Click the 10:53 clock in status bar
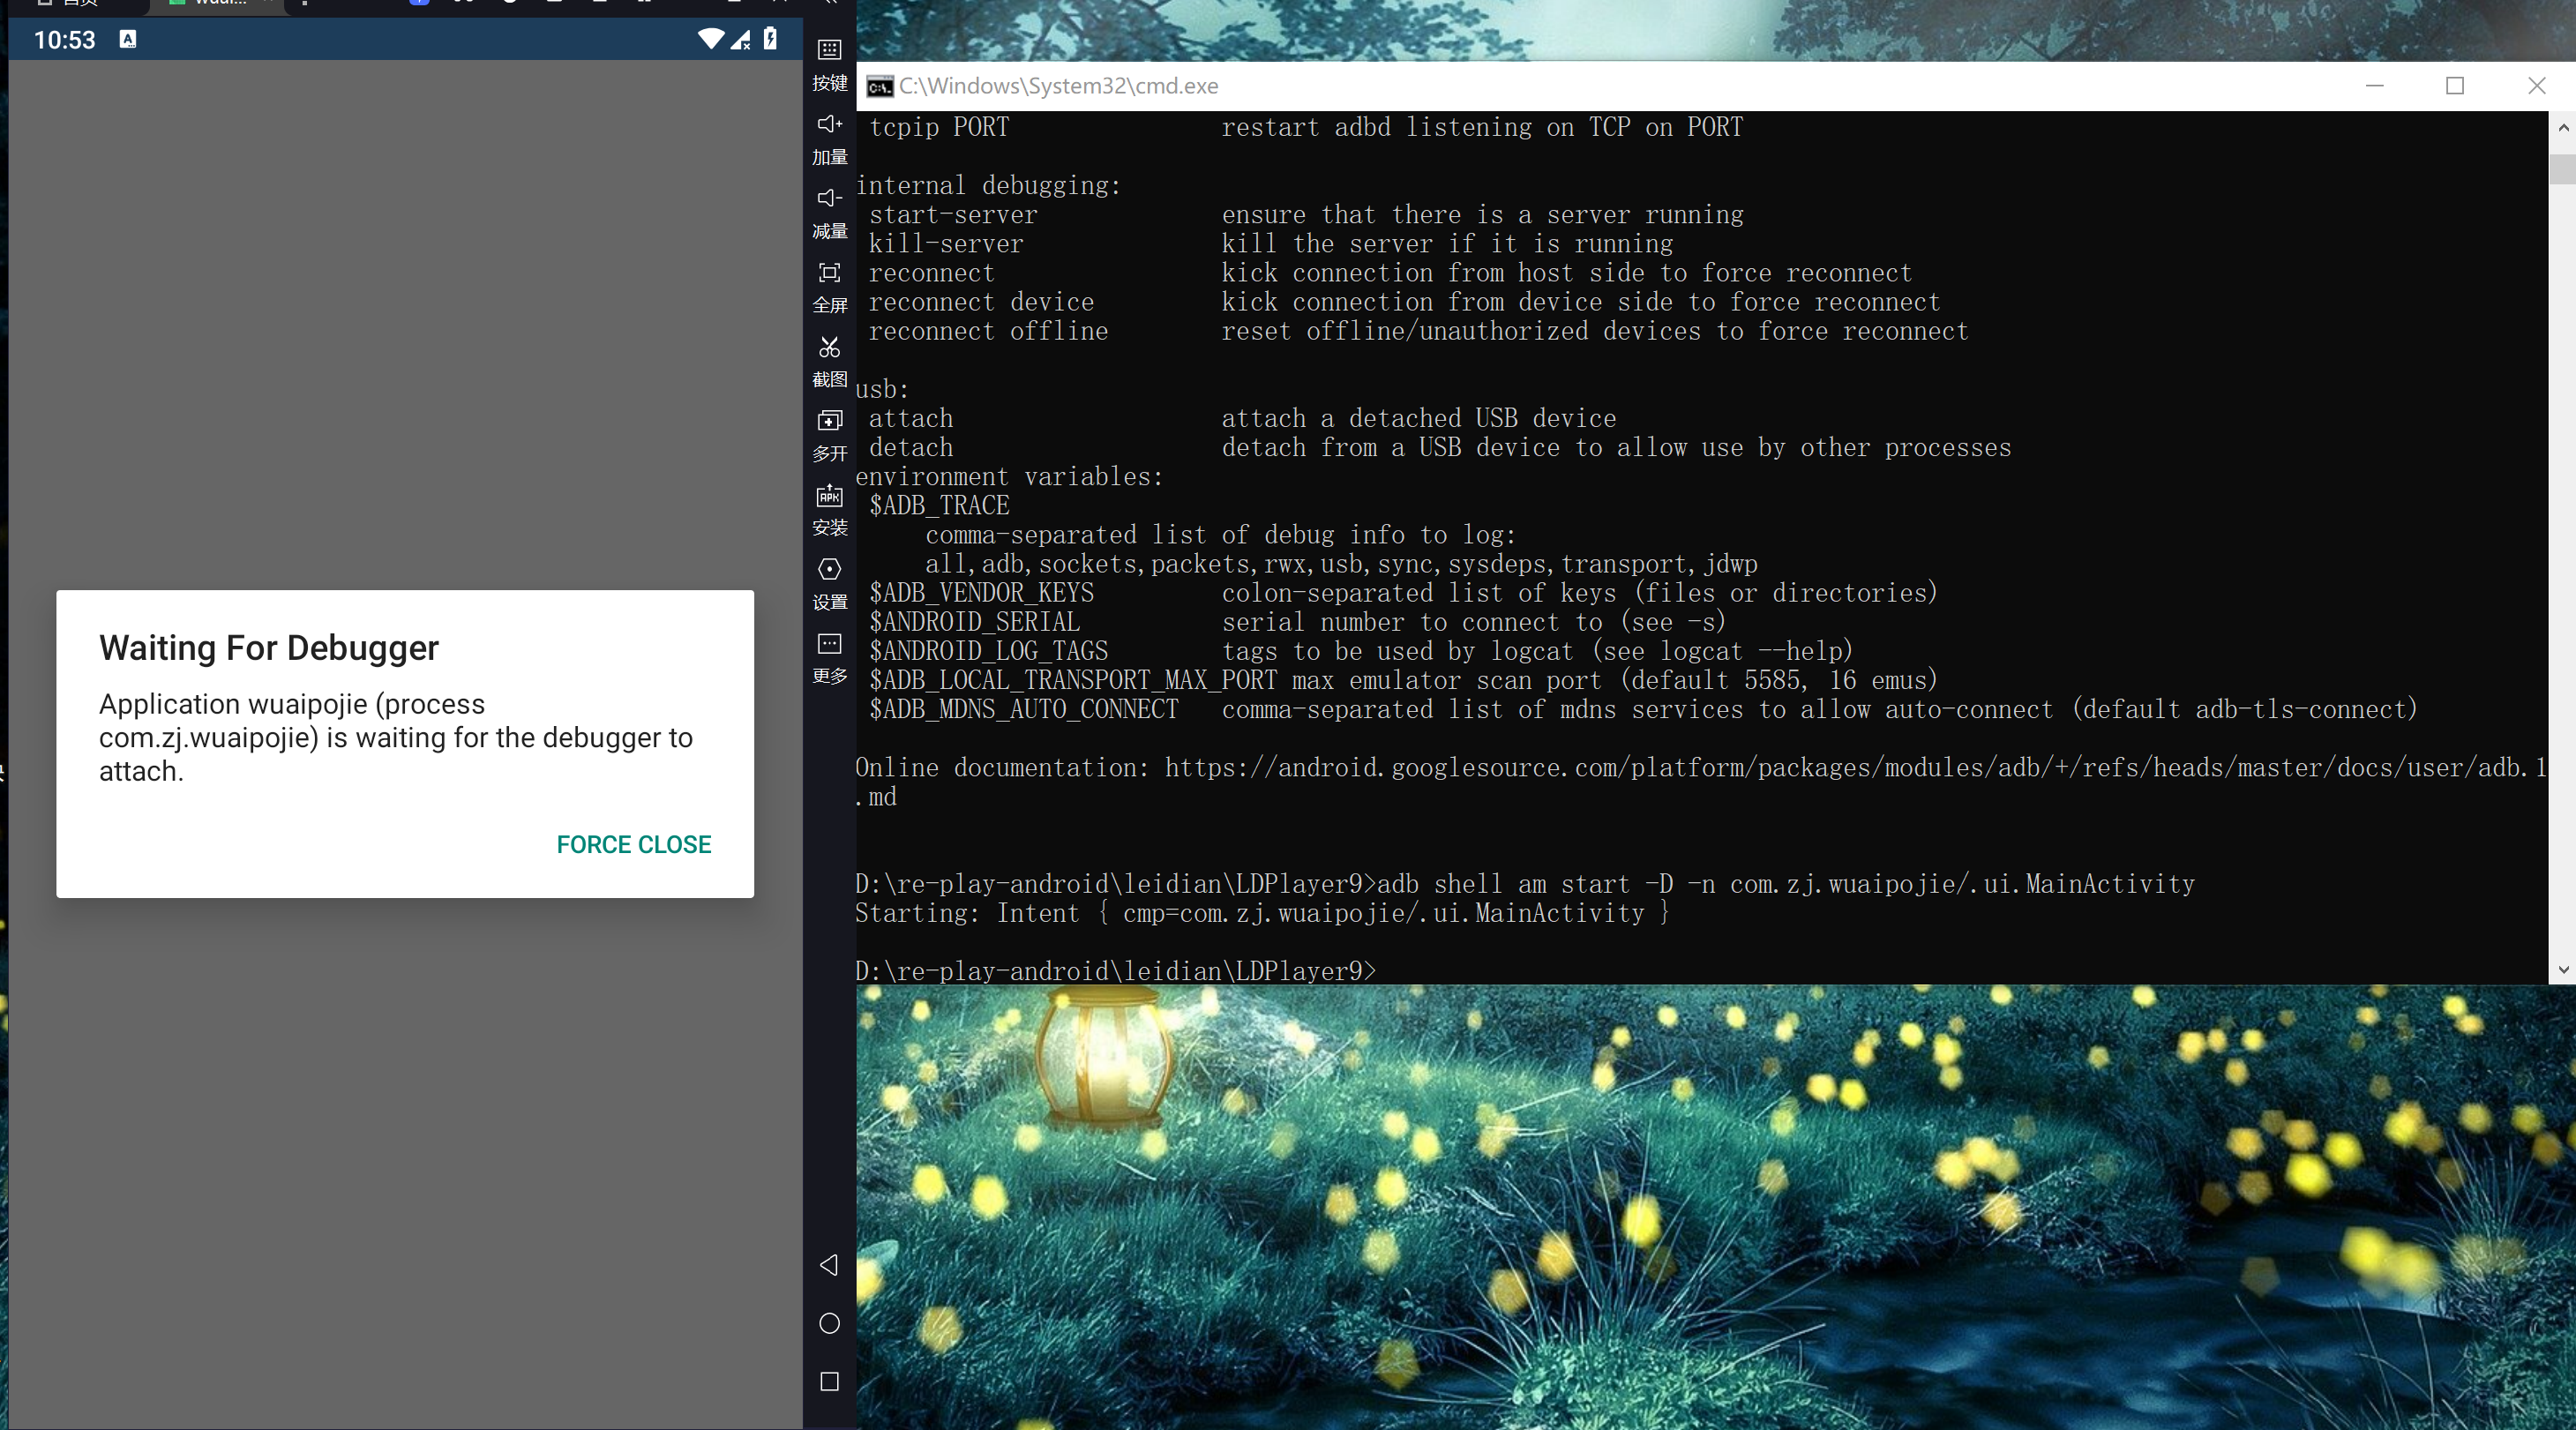This screenshot has width=2576, height=1430. pos(65,40)
